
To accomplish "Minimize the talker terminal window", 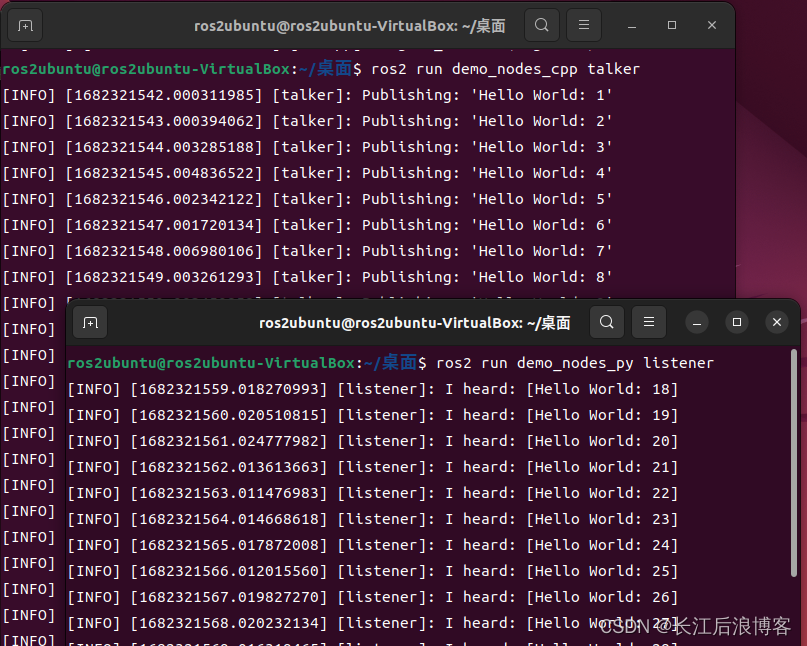I will pyautogui.click(x=632, y=25).
